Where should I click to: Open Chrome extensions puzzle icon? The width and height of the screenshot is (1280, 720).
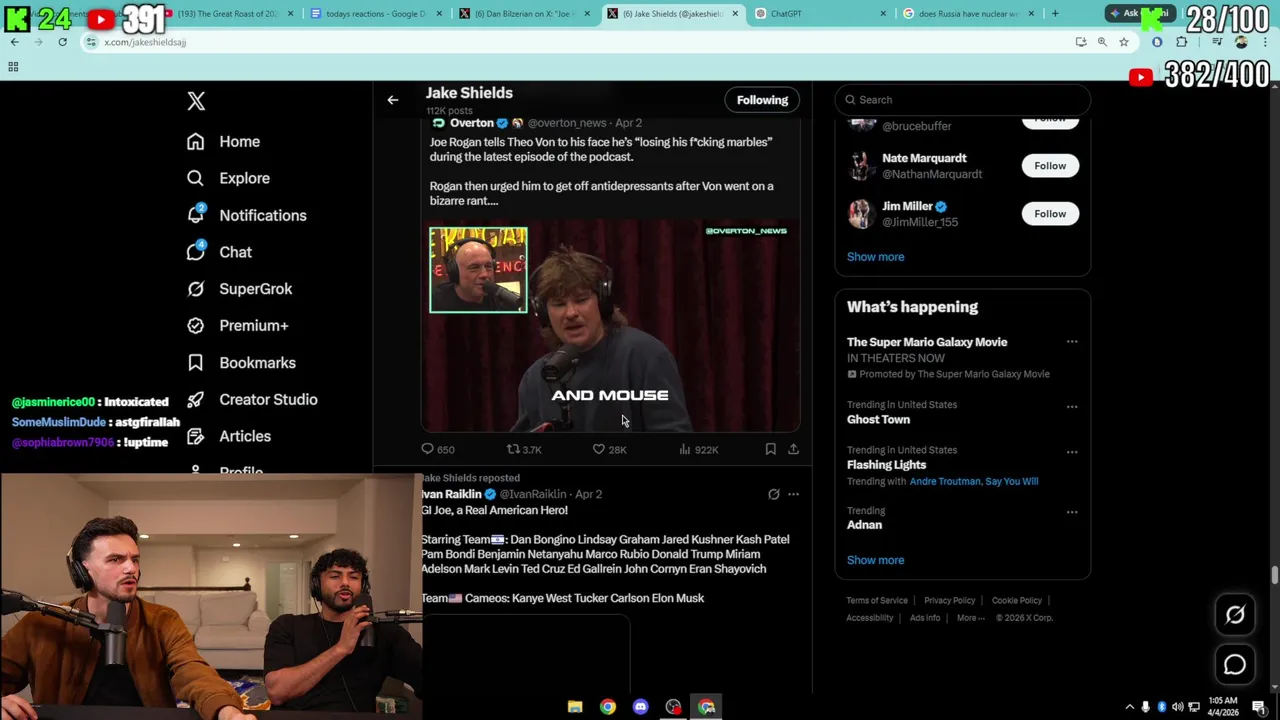(1182, 42)
